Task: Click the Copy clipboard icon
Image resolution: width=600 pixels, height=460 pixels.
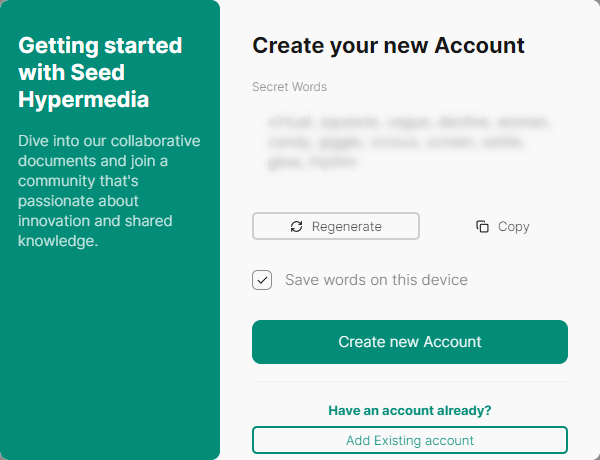Action: [482, 227]
